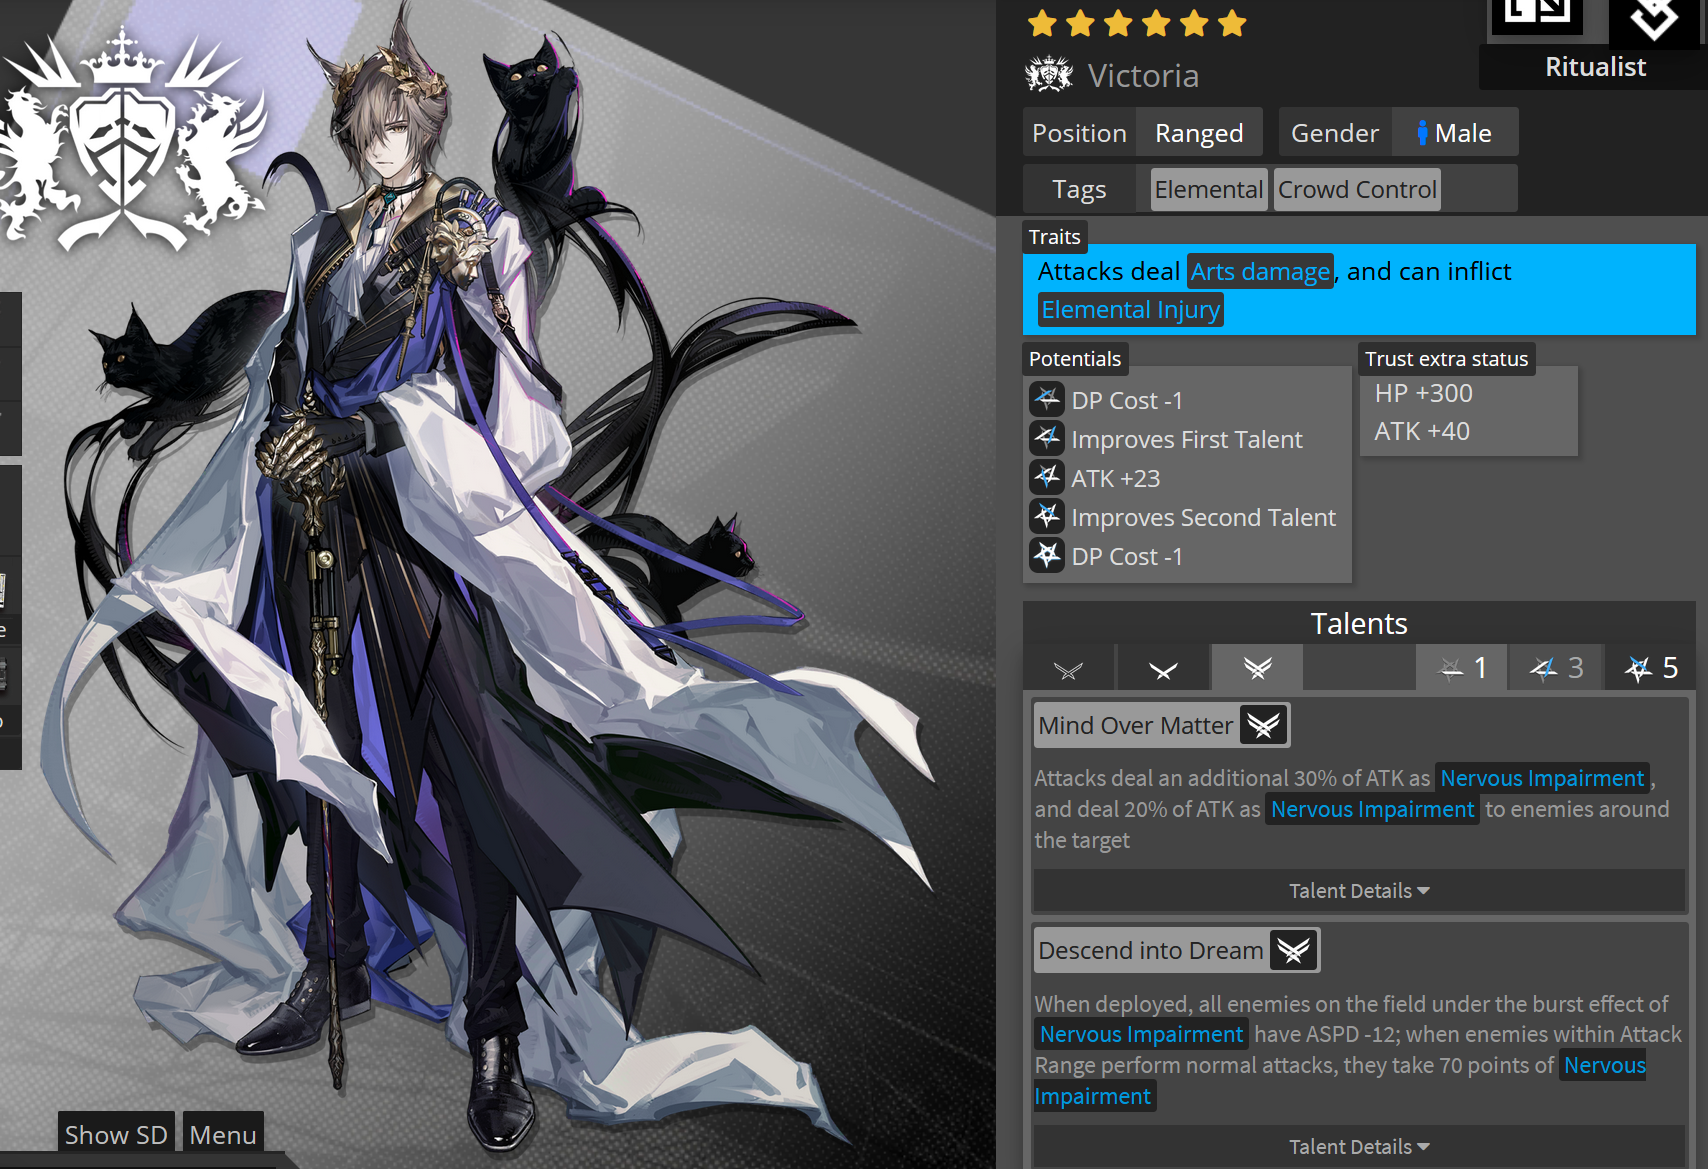1708x1169 pixels.
Task: Click the Elemental tag
Action: 1208,190
